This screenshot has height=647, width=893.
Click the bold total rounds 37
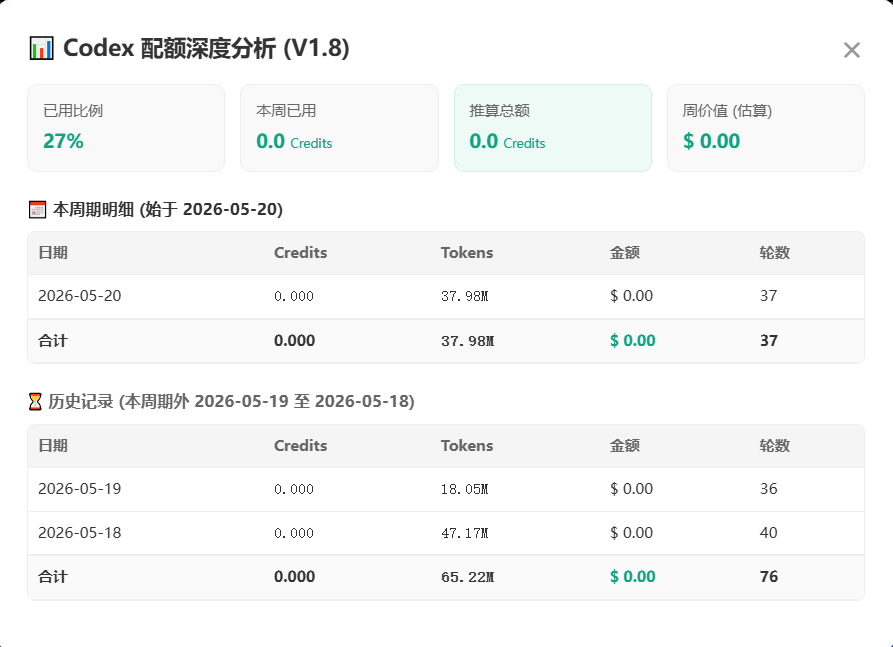(769, 341)
